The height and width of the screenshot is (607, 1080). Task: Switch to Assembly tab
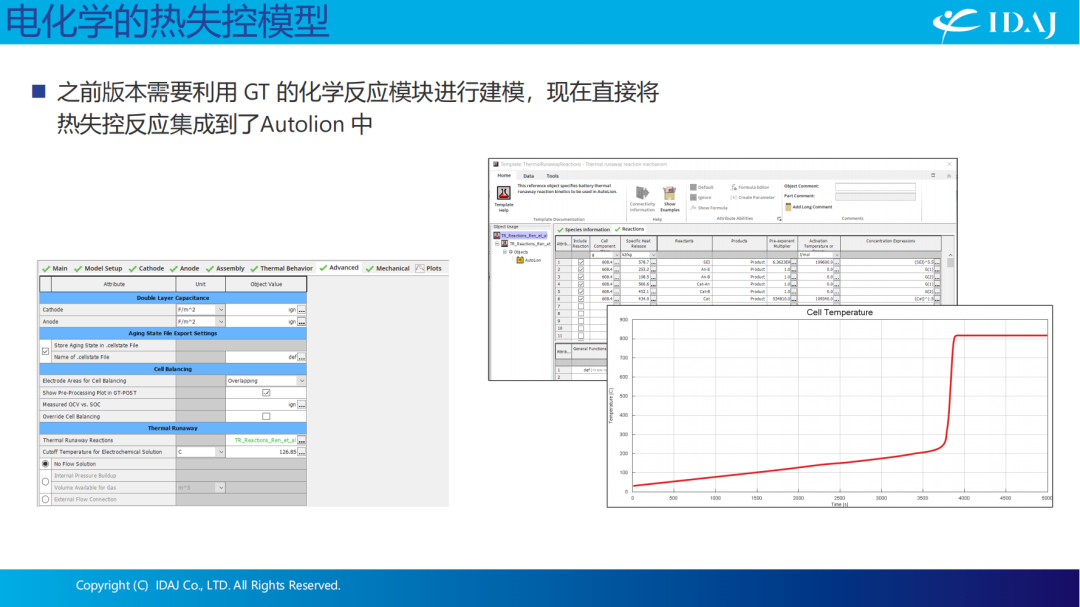(x=225, y=268)
